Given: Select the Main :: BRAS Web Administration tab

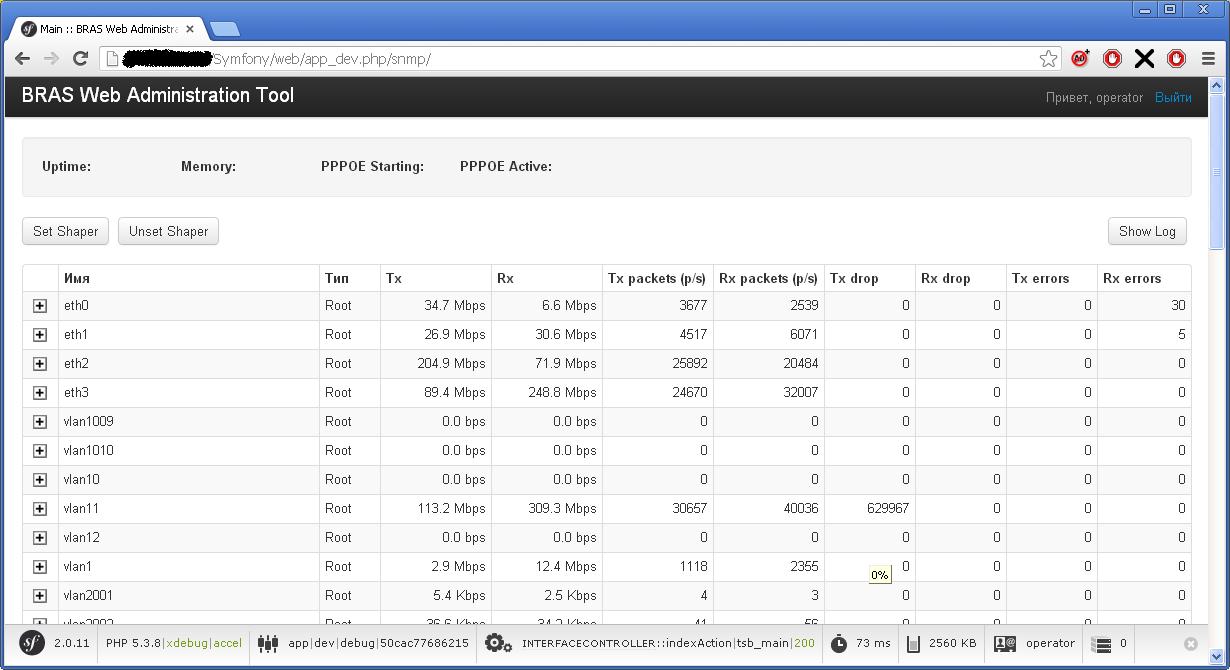Looking at the screenshot, I should 107,29.
